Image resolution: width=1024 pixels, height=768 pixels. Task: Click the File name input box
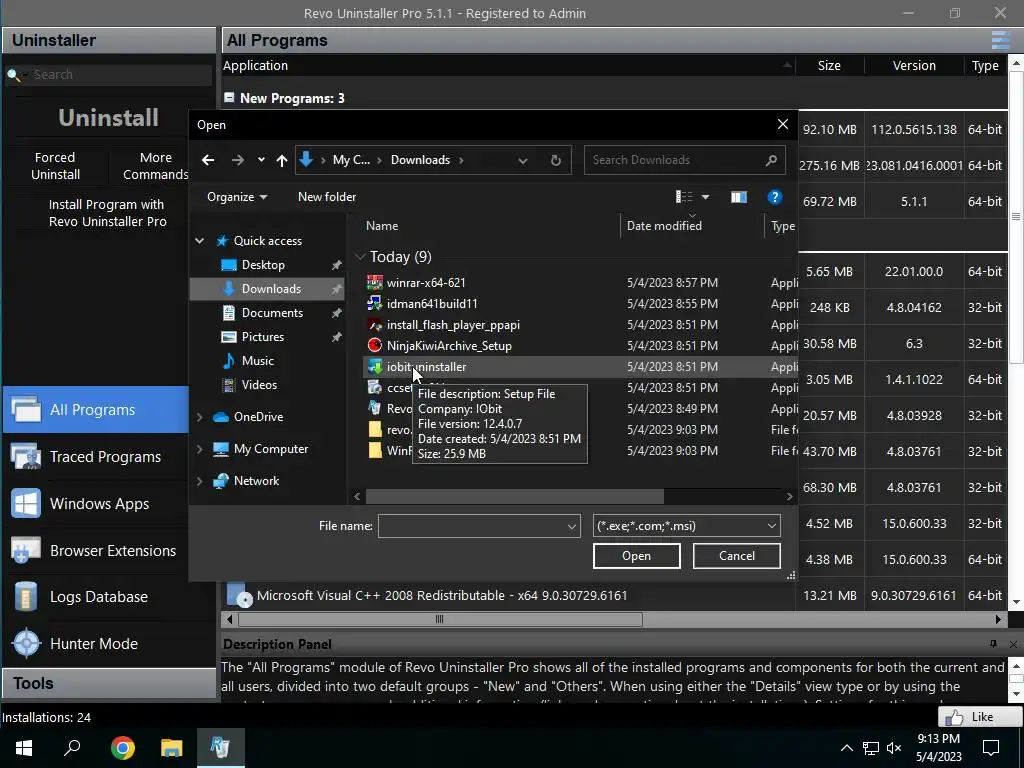(479, 526)
